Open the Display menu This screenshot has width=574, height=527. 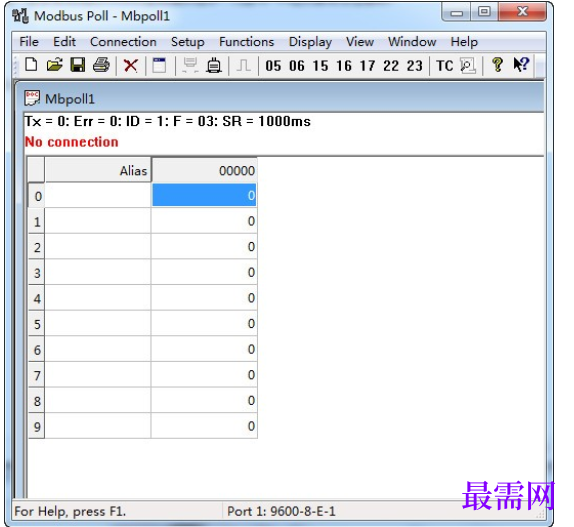point(310,42)
